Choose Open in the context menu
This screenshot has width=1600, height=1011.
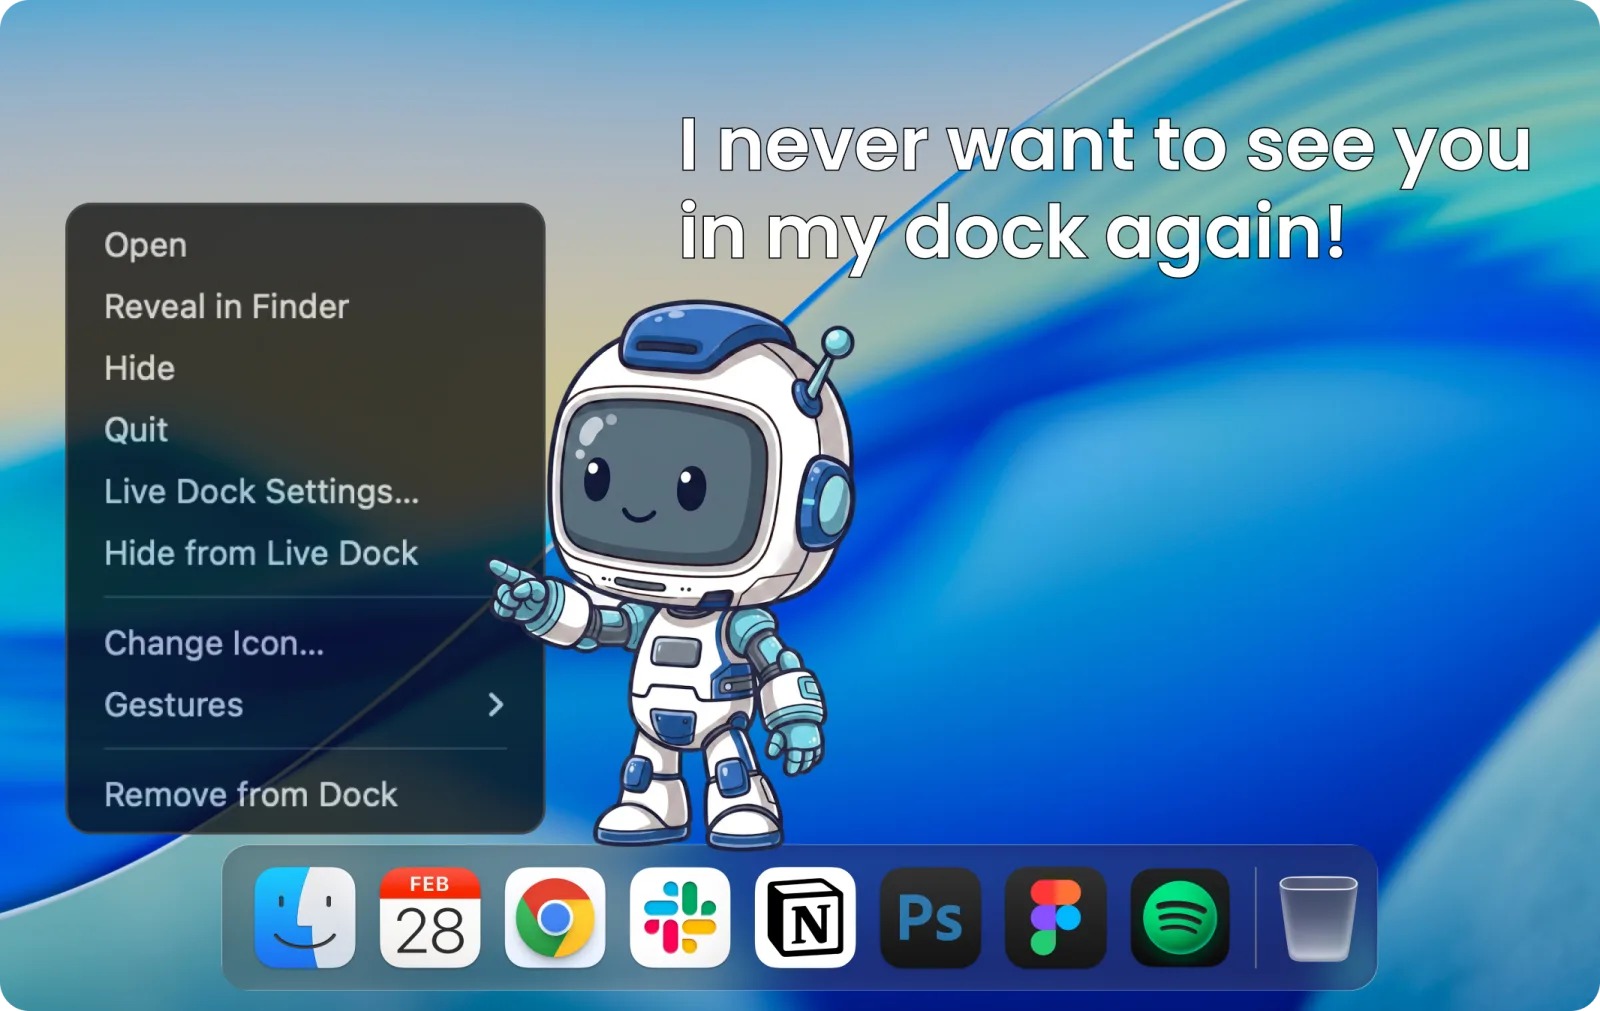point(305,245)
